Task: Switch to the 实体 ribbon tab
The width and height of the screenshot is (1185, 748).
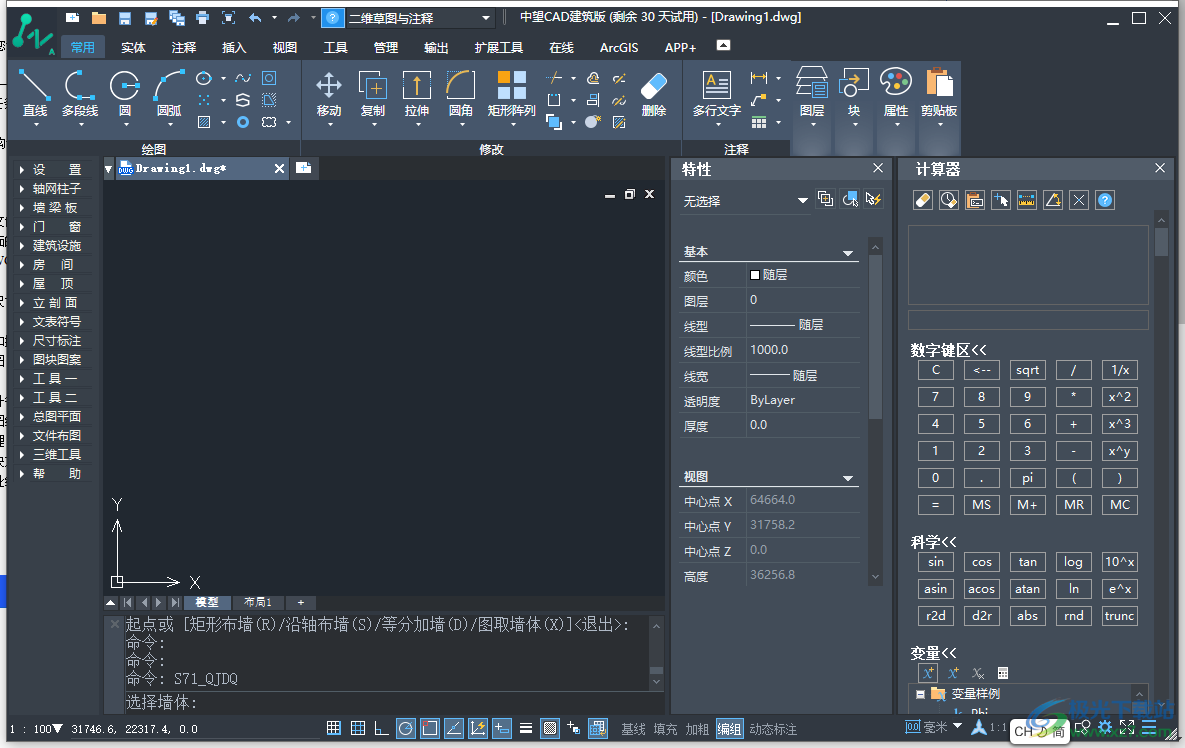Action: (x=133, y=48)
